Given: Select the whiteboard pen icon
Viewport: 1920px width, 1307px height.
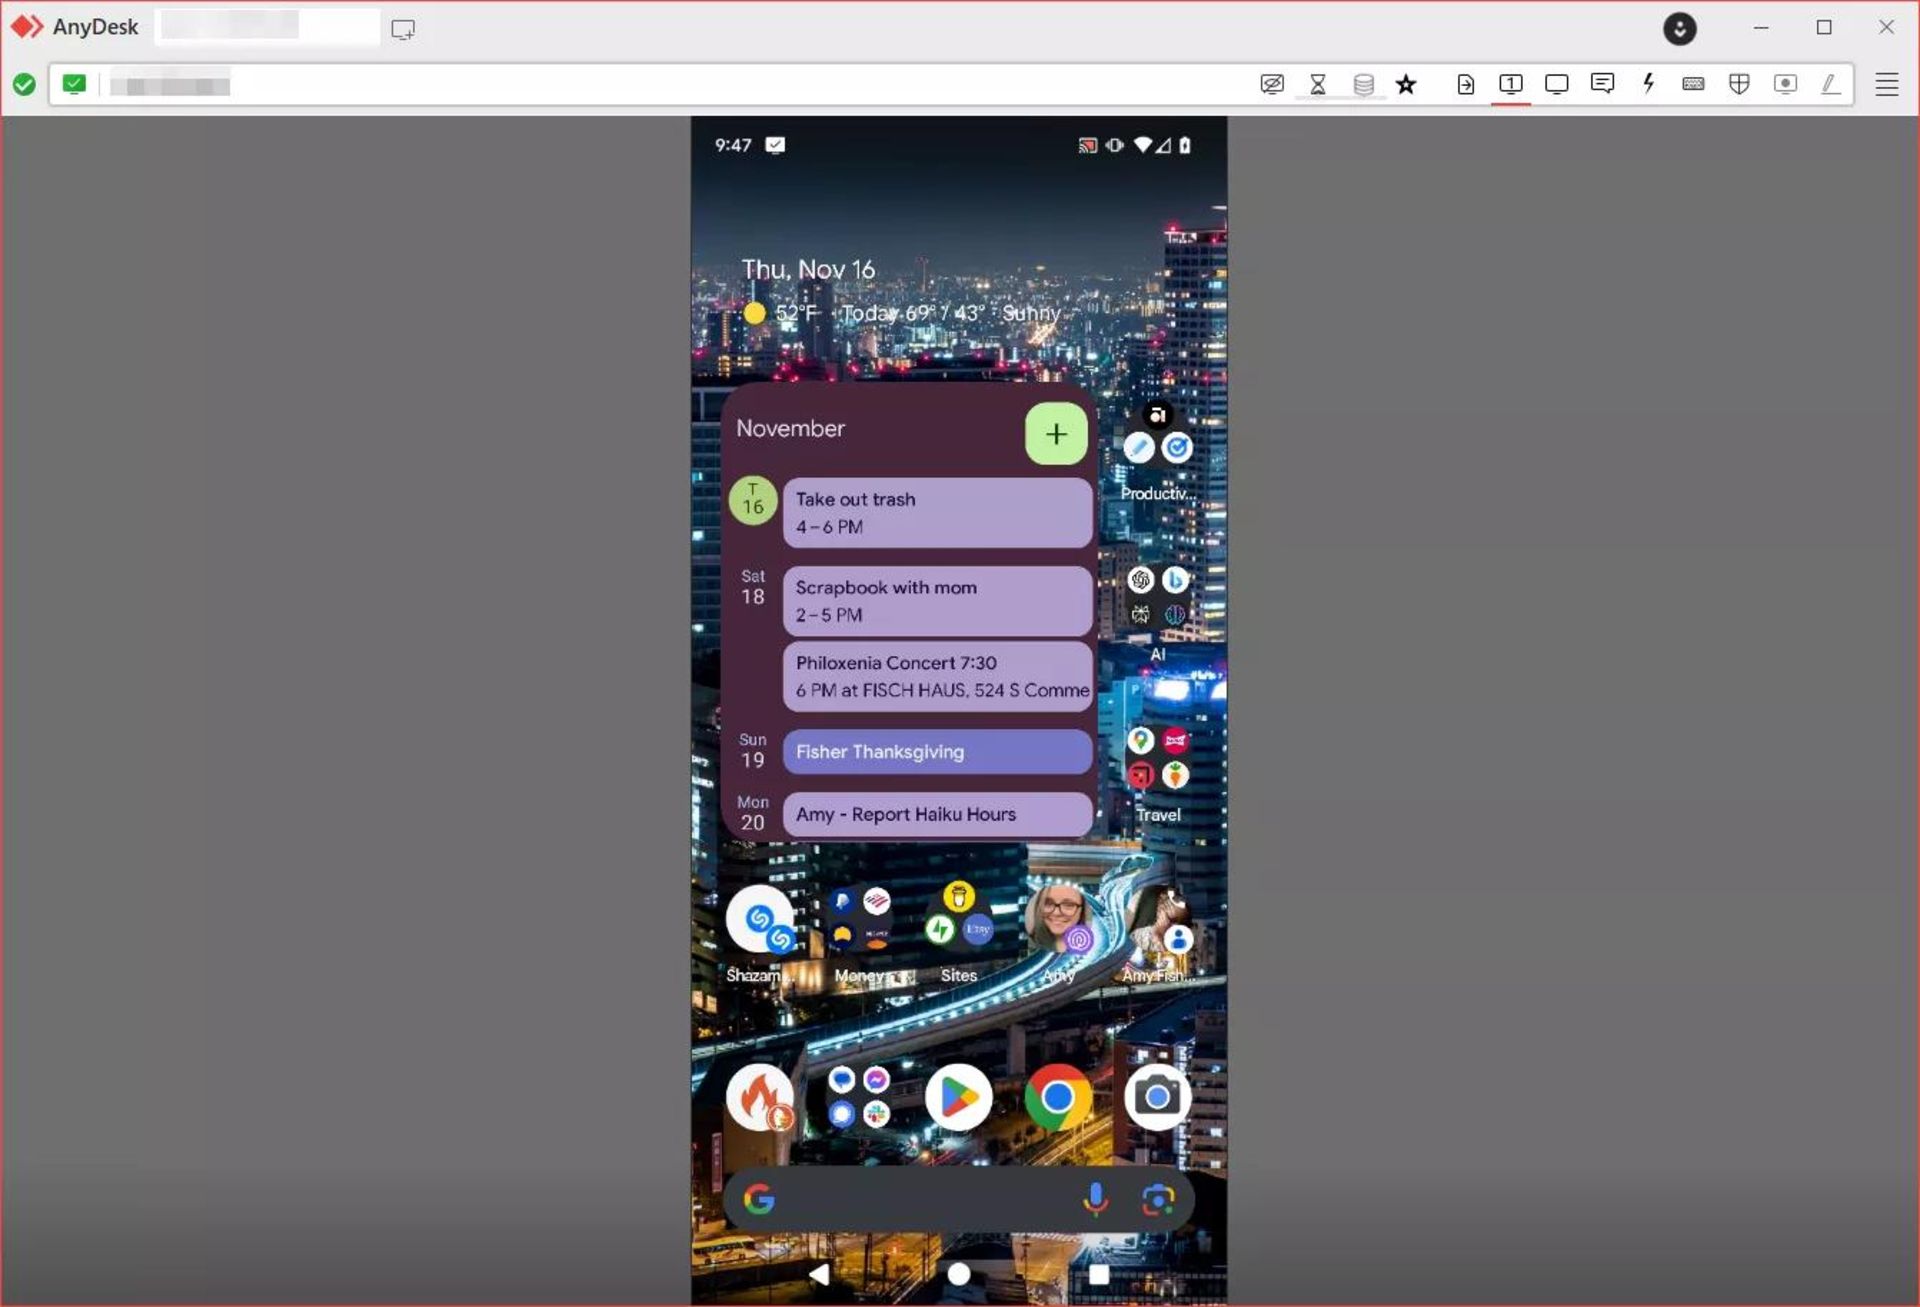Looking at the screenshot, I should [x=1830, y=84].
